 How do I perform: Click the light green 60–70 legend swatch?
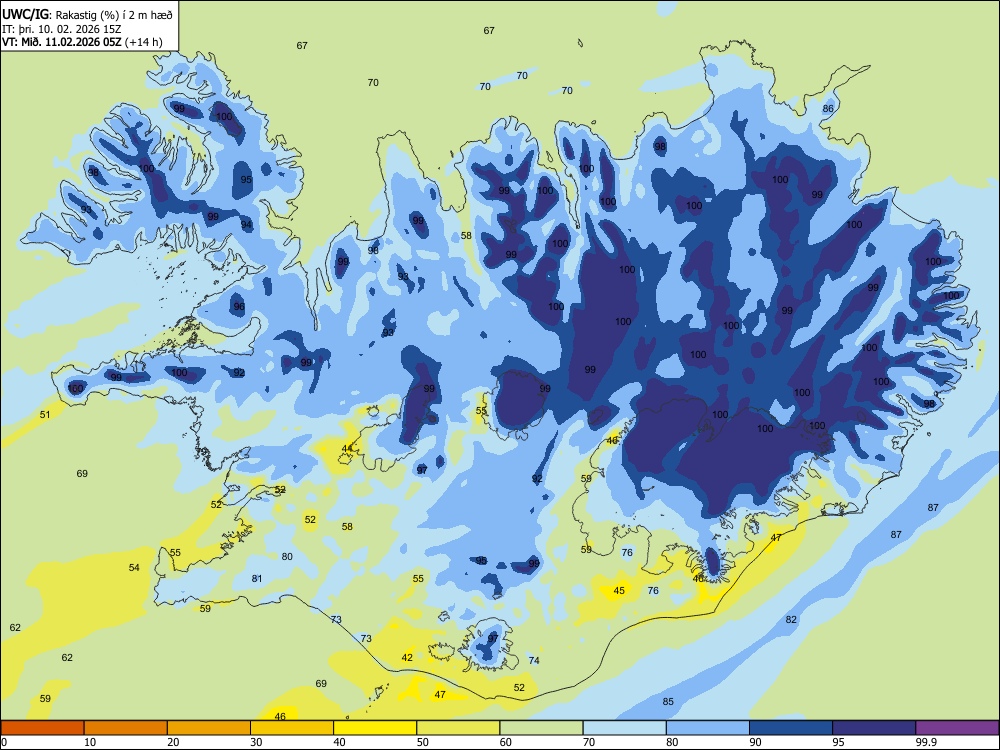pos(541,728)
